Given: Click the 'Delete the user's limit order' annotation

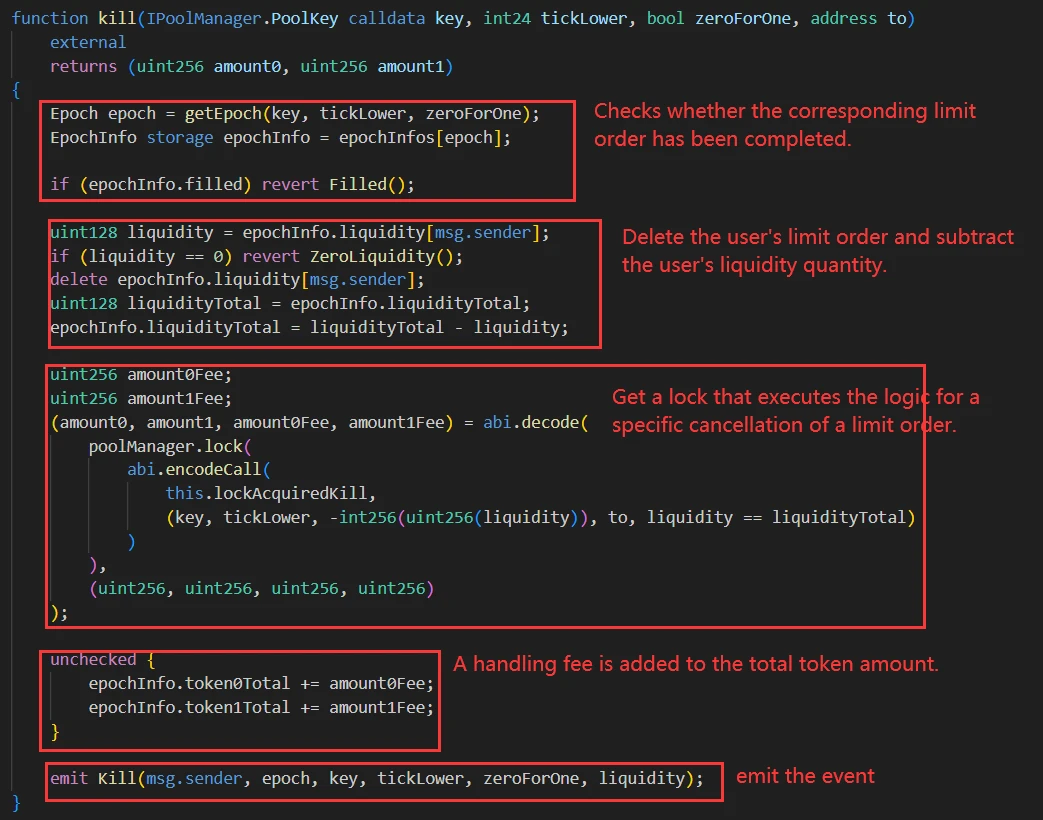Looking at the screenshot, I should coord(817,238).
